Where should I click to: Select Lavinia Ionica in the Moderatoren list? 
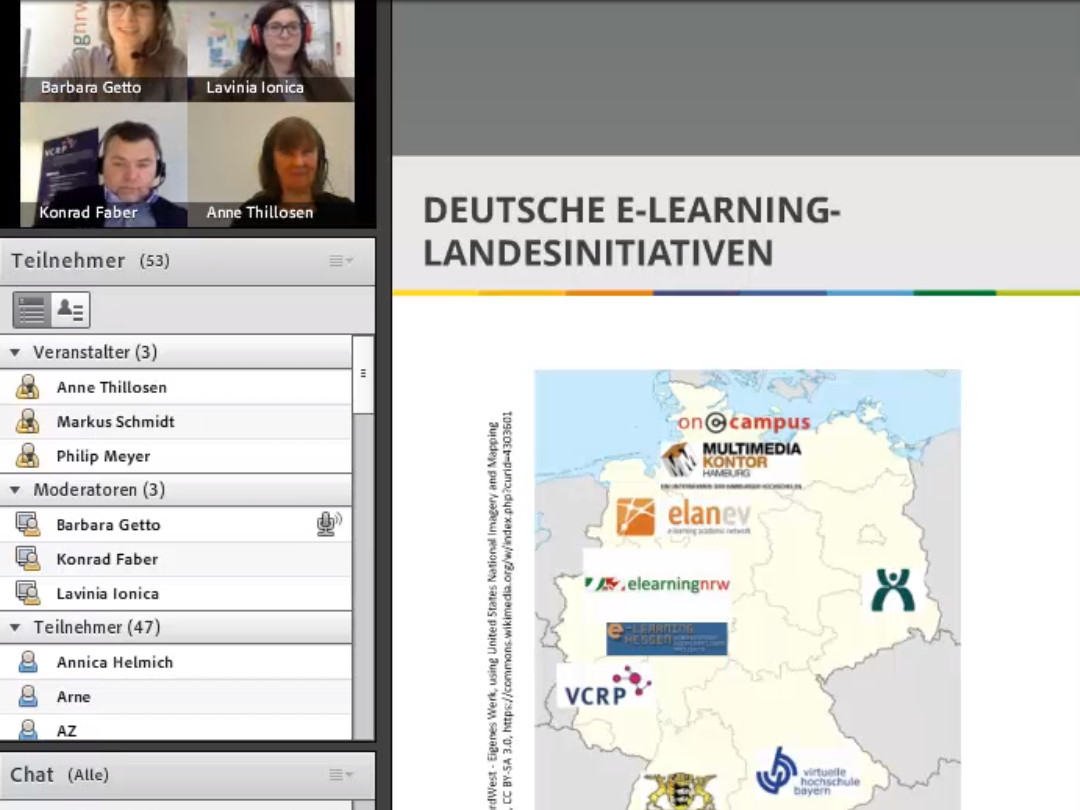click(x=176, y=594)
